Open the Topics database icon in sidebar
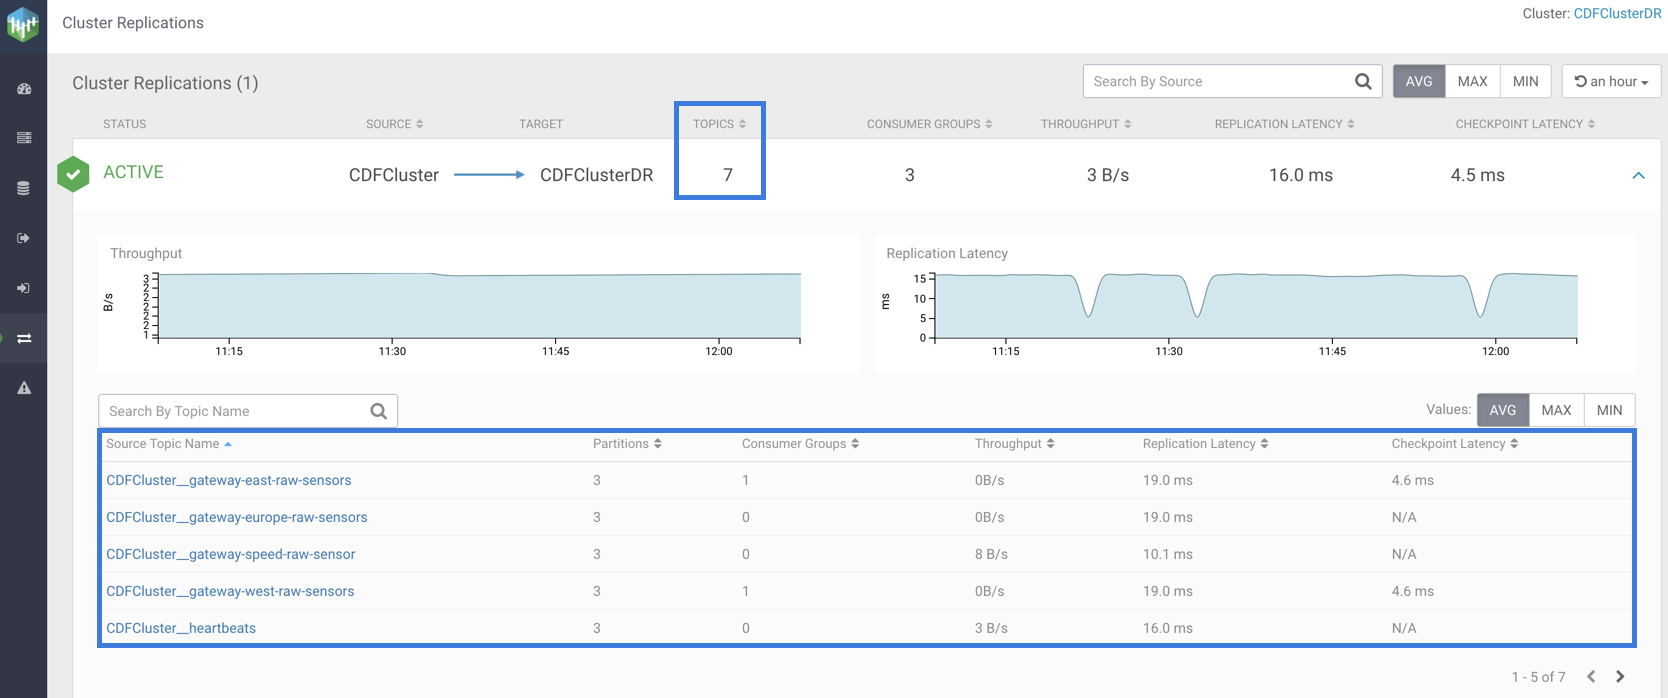Screen dimensions: 1668x698 click(24, 188)
